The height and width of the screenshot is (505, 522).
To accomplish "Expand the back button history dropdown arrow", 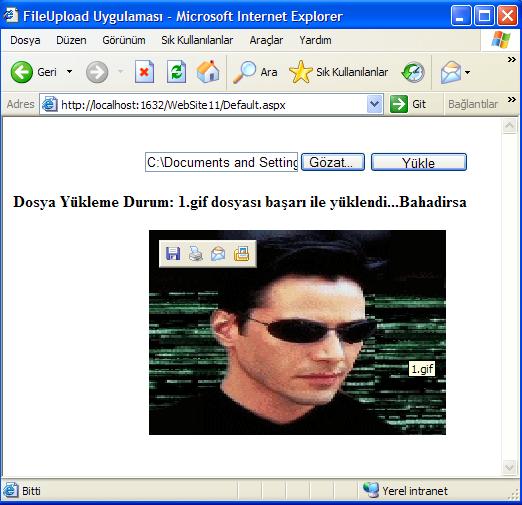I will point(69,71).
